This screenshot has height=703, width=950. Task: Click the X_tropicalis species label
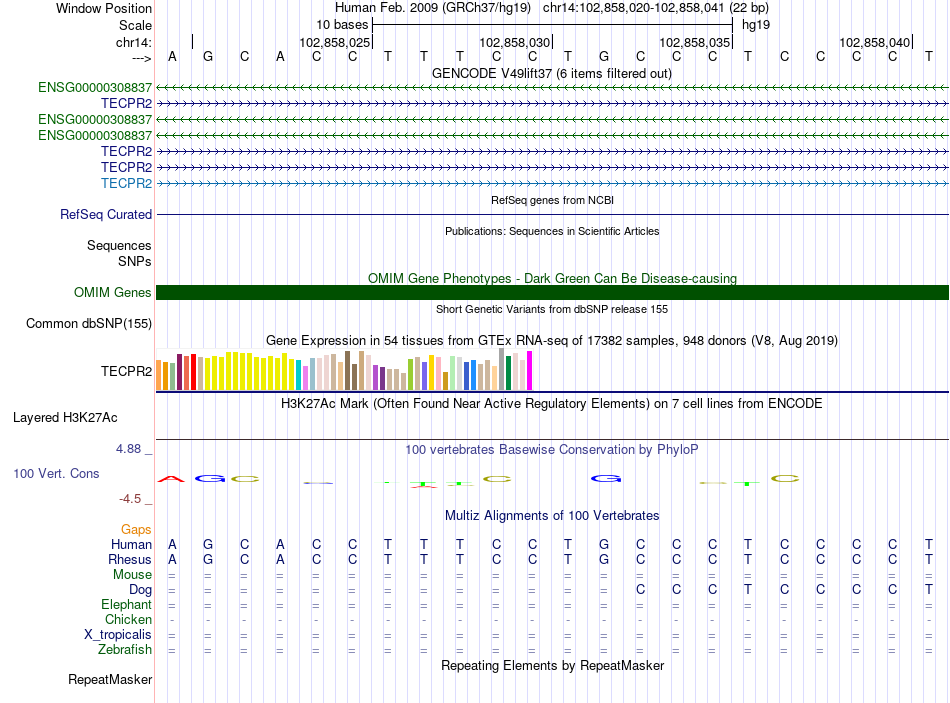118,635
